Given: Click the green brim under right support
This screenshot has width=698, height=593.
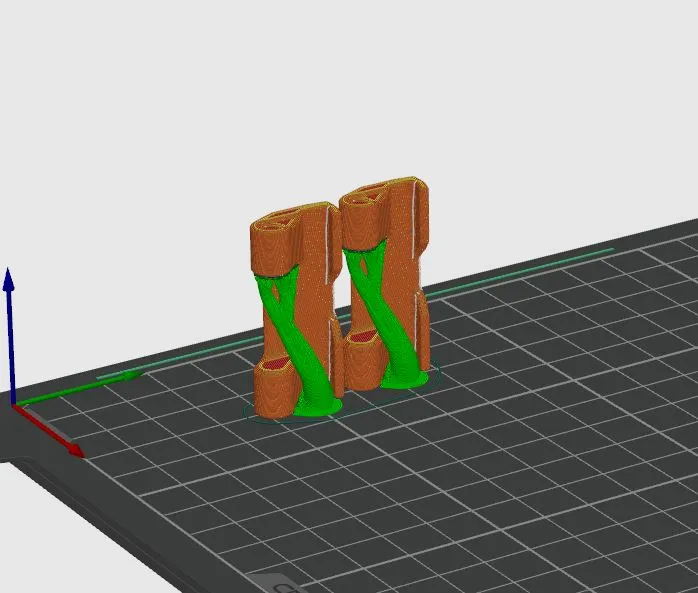Looking at the screenshot, I should click(x=406, y=381).
